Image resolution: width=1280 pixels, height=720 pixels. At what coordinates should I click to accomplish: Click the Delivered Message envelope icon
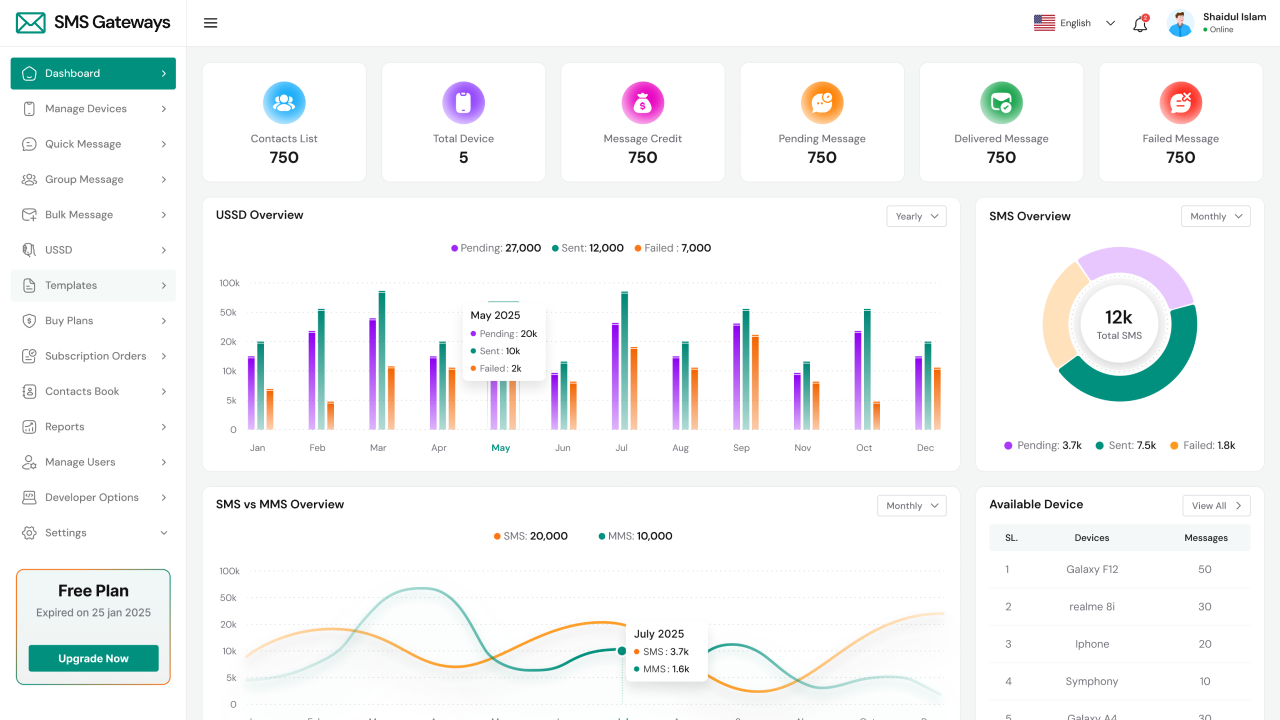point(1001,102)
